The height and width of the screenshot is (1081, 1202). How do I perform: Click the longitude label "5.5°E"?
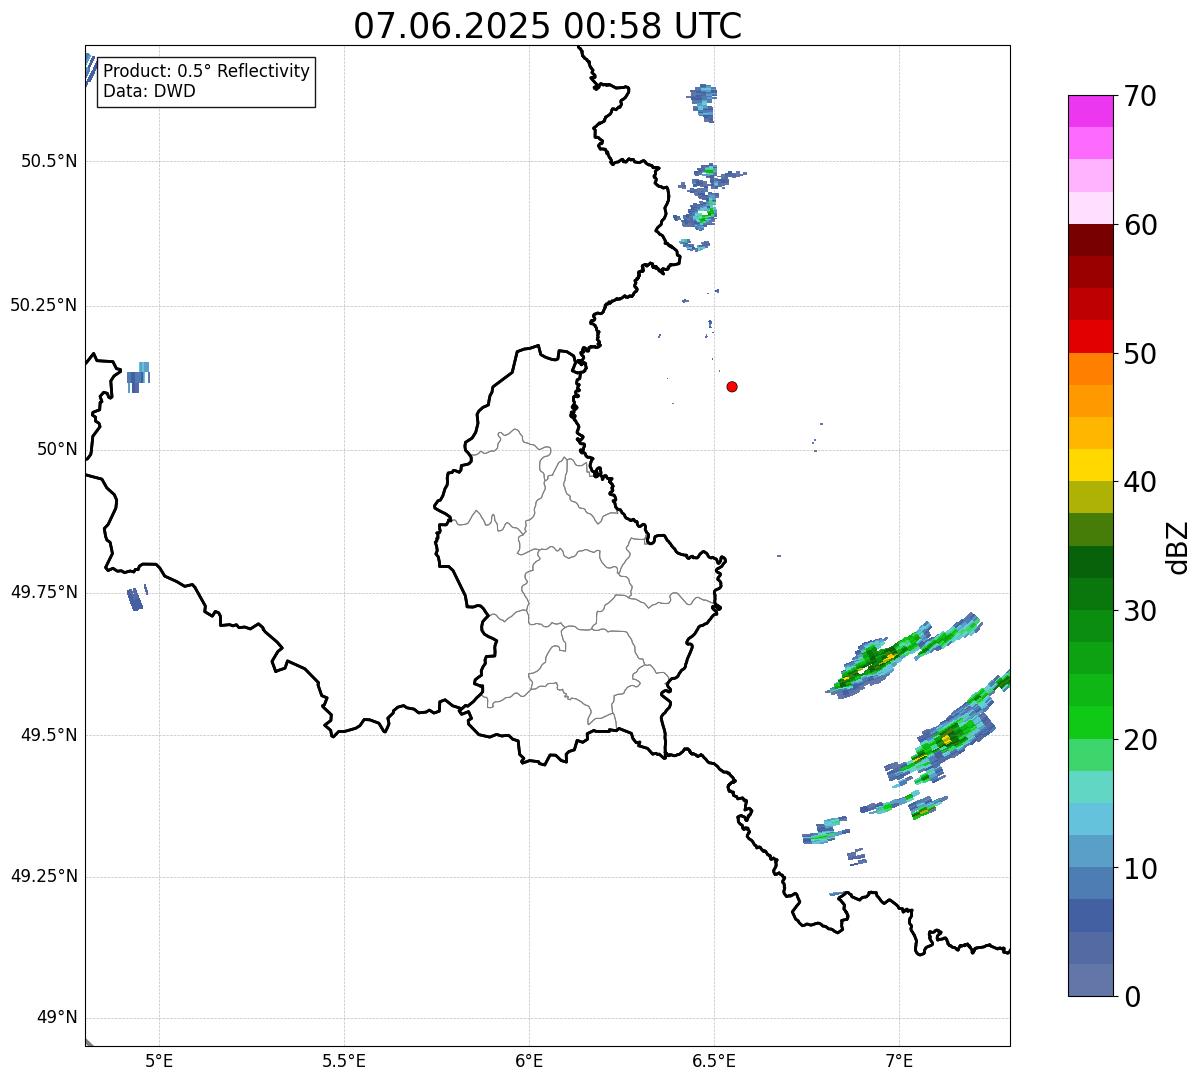pos(344,1062)
